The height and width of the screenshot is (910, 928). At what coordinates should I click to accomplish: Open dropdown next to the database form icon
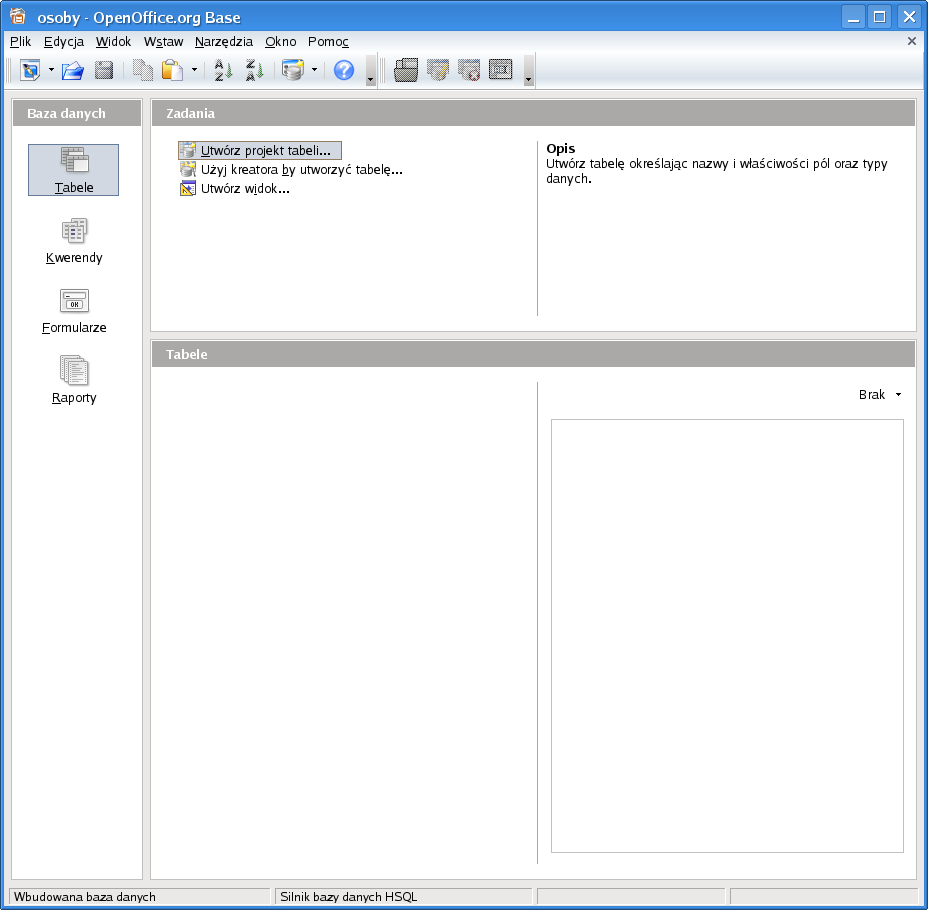pyautogui.click(x=314, y=70)
